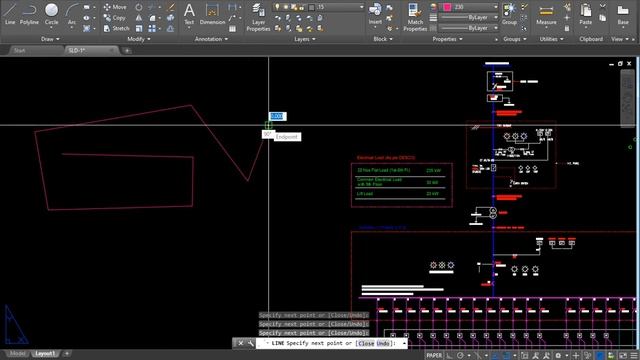640x360 pixels.
Task: Open the lineweight ByLayer dropdown
Action: pos(496,18)
